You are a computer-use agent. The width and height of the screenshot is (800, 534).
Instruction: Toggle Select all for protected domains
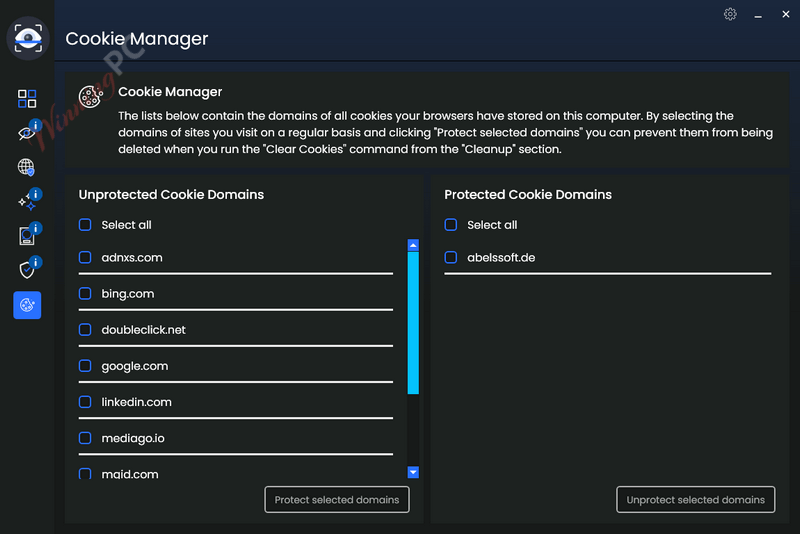coord(451,226)
